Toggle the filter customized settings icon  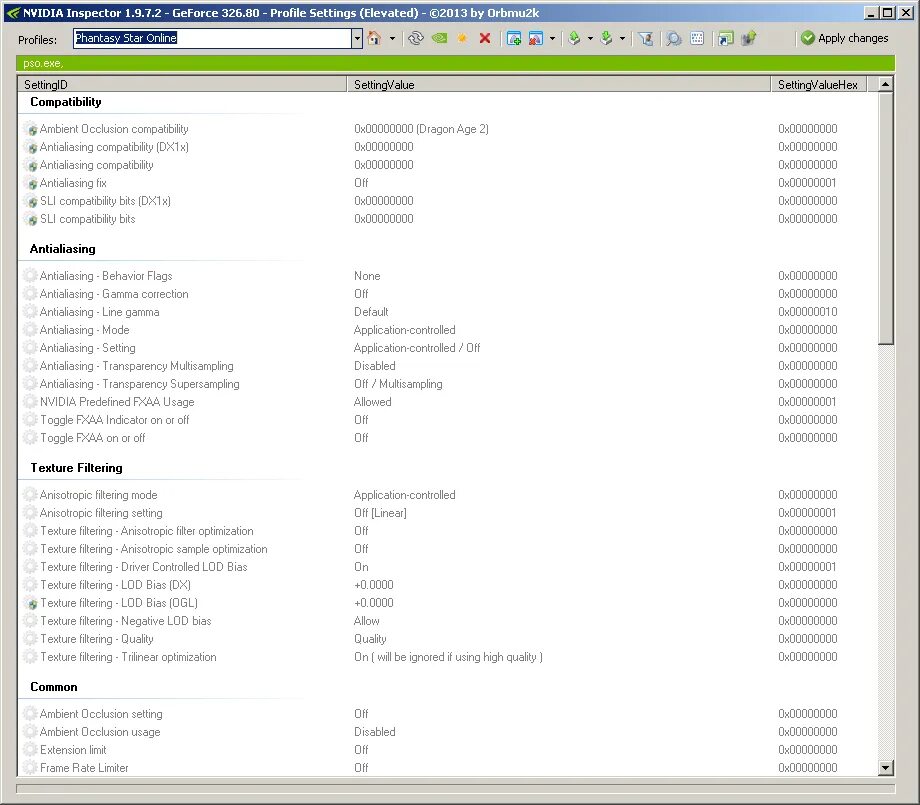click(x=646, y=39)
